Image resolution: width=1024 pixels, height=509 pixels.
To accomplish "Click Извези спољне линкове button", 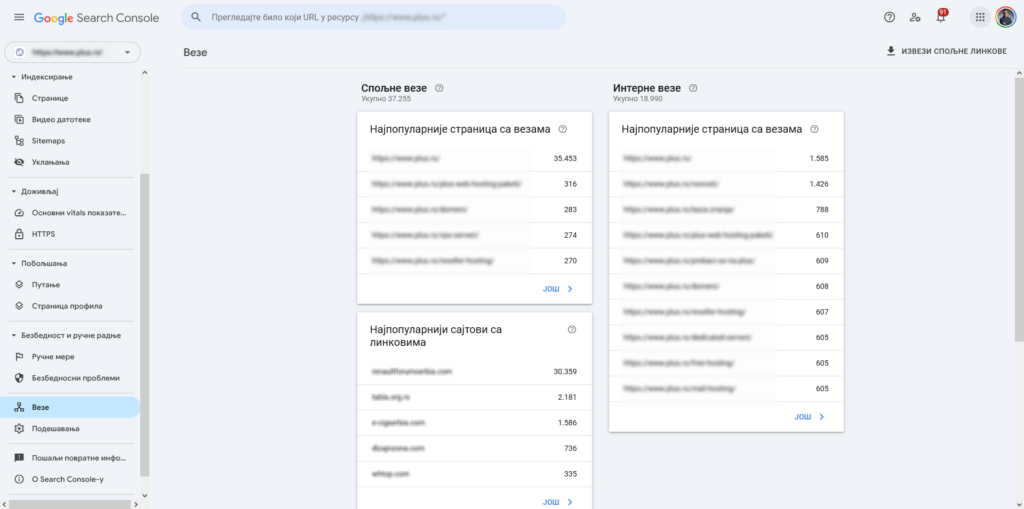I will pos(946,51).
